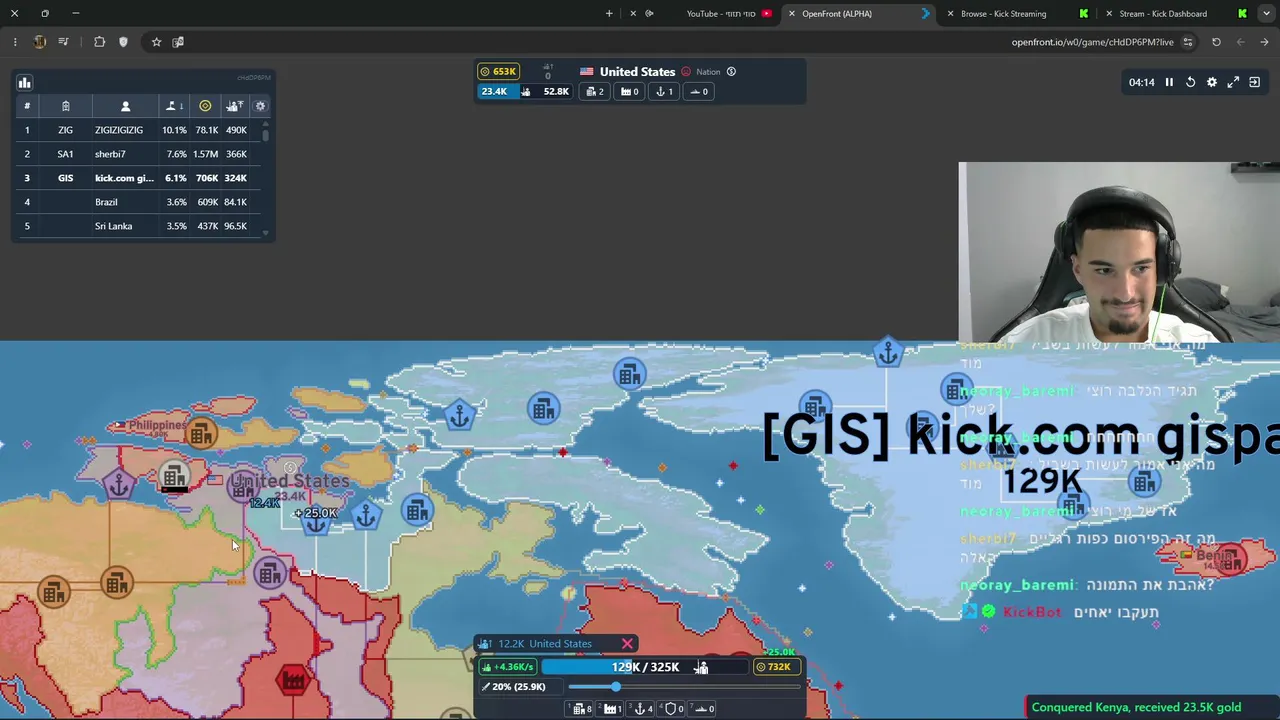Click the streamer webcam overlay
The image size is (1280, 720).
click(x=1119, y=252)
